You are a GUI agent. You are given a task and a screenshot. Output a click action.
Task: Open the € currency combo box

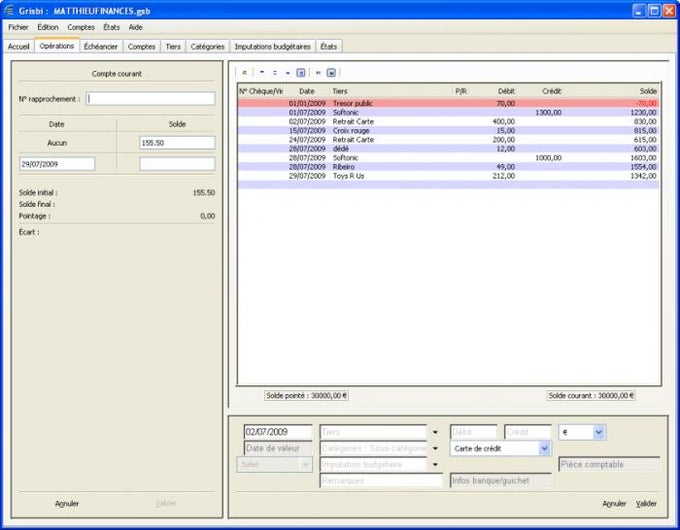[598, 432]
